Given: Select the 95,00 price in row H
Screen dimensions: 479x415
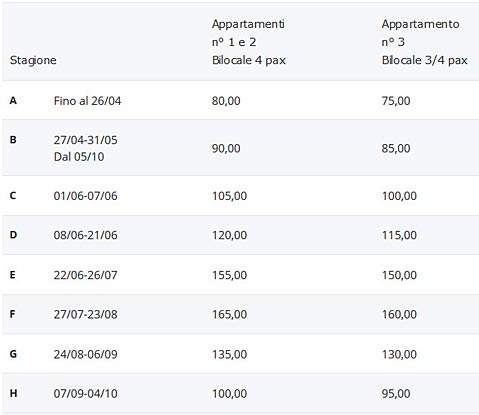Looking at the screenshot, I should point(396,394).
